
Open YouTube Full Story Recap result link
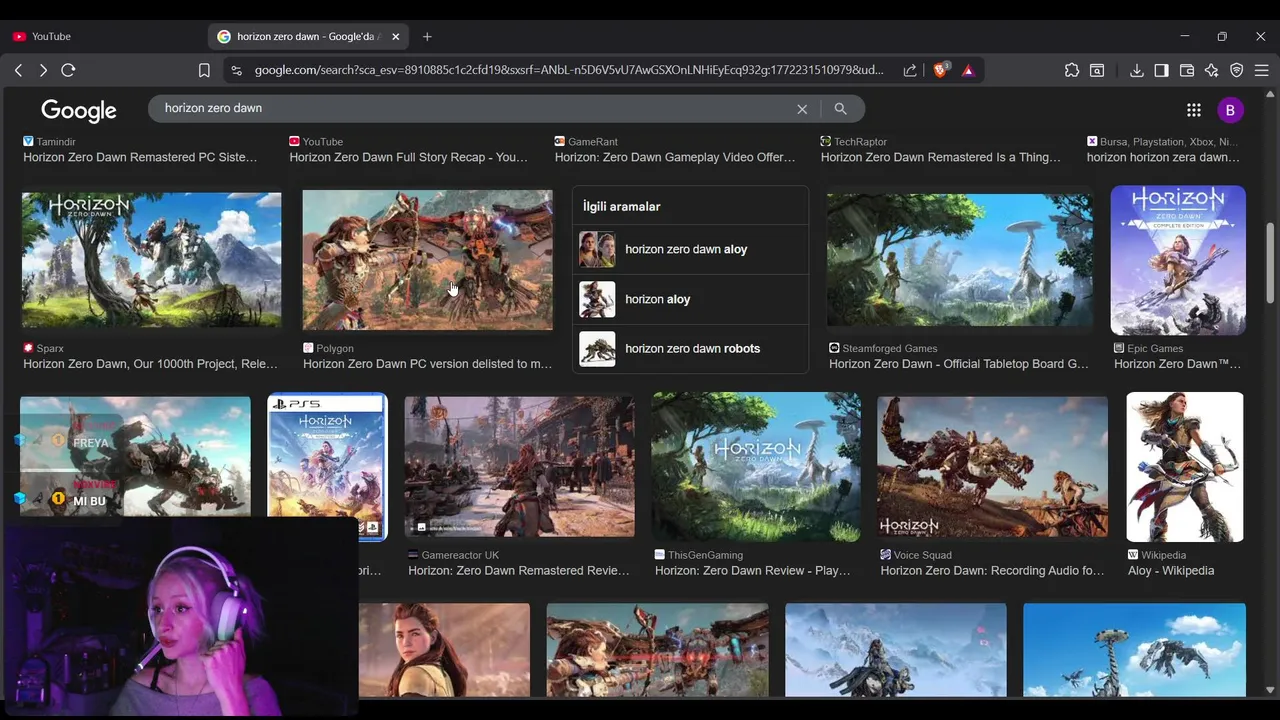(408, 157)
